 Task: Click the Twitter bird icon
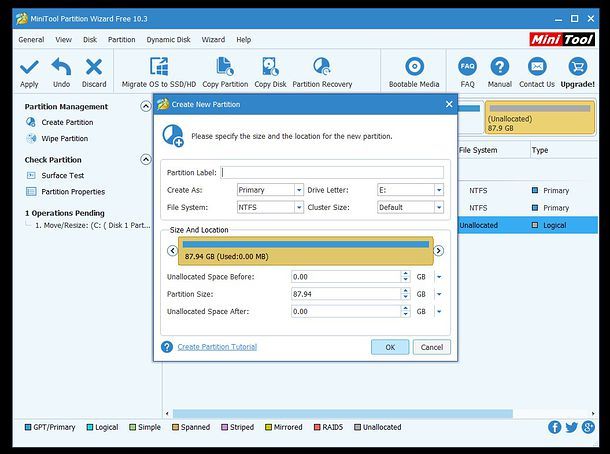click(571, 427)
